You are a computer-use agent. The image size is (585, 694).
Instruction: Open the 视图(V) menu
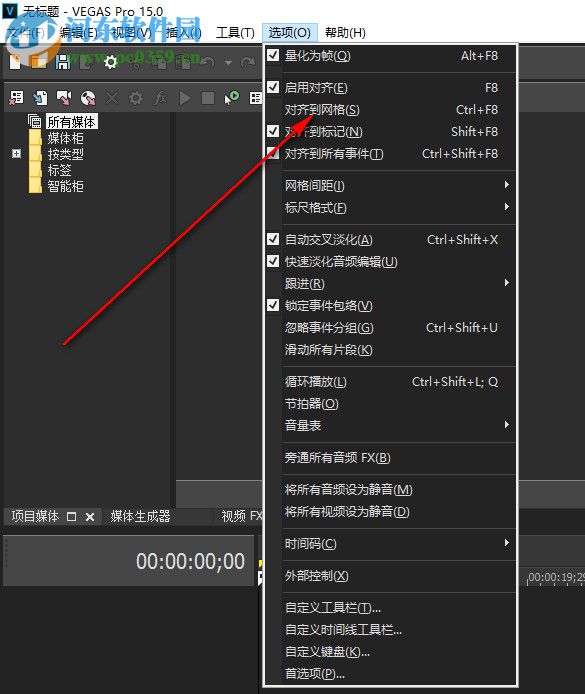click(x=131, y=33)
